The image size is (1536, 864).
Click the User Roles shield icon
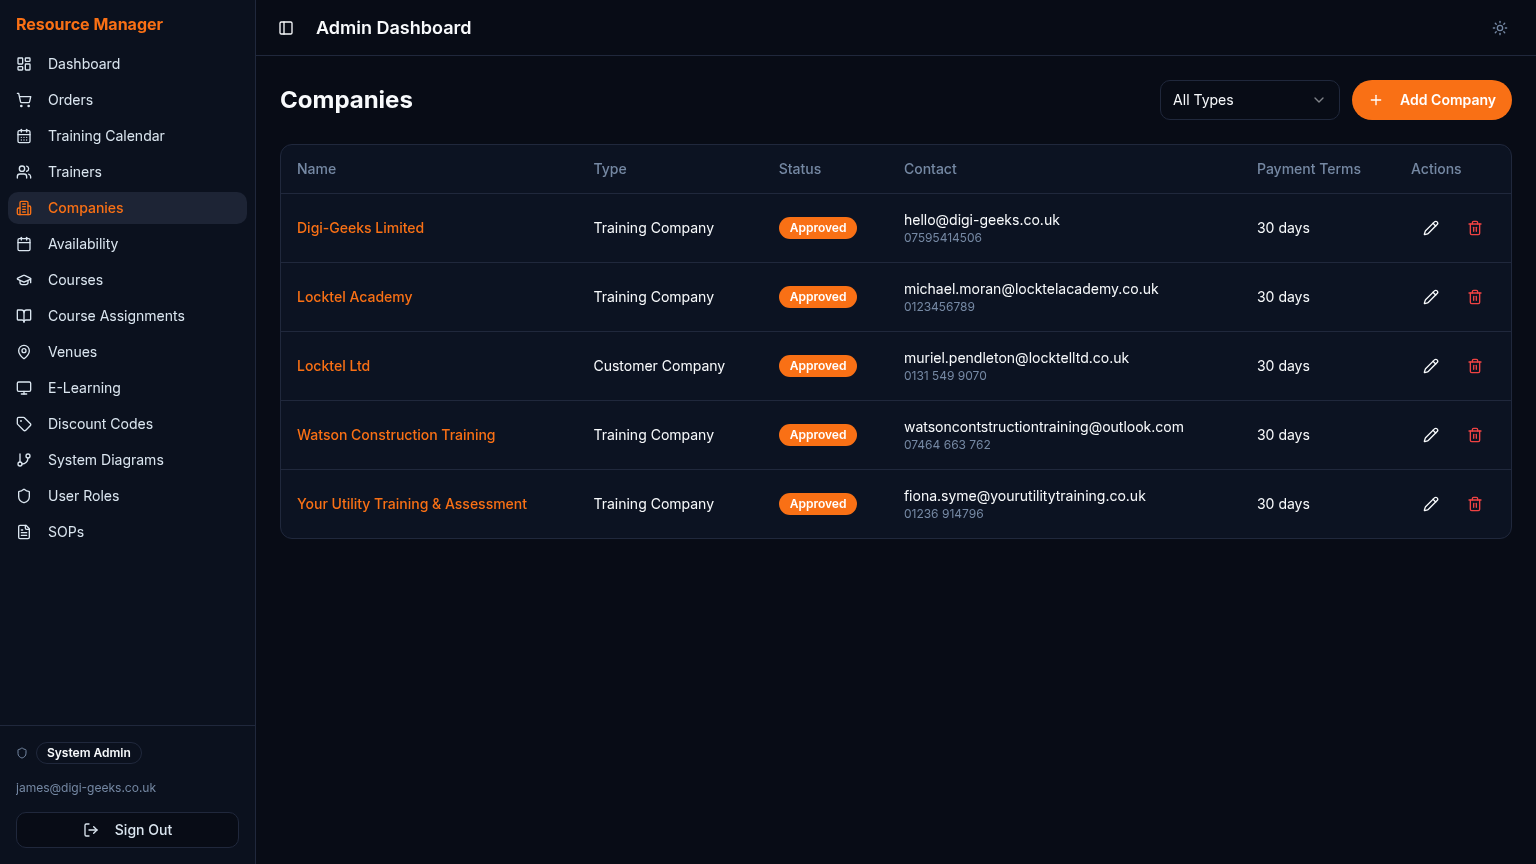tap(24, 496)
